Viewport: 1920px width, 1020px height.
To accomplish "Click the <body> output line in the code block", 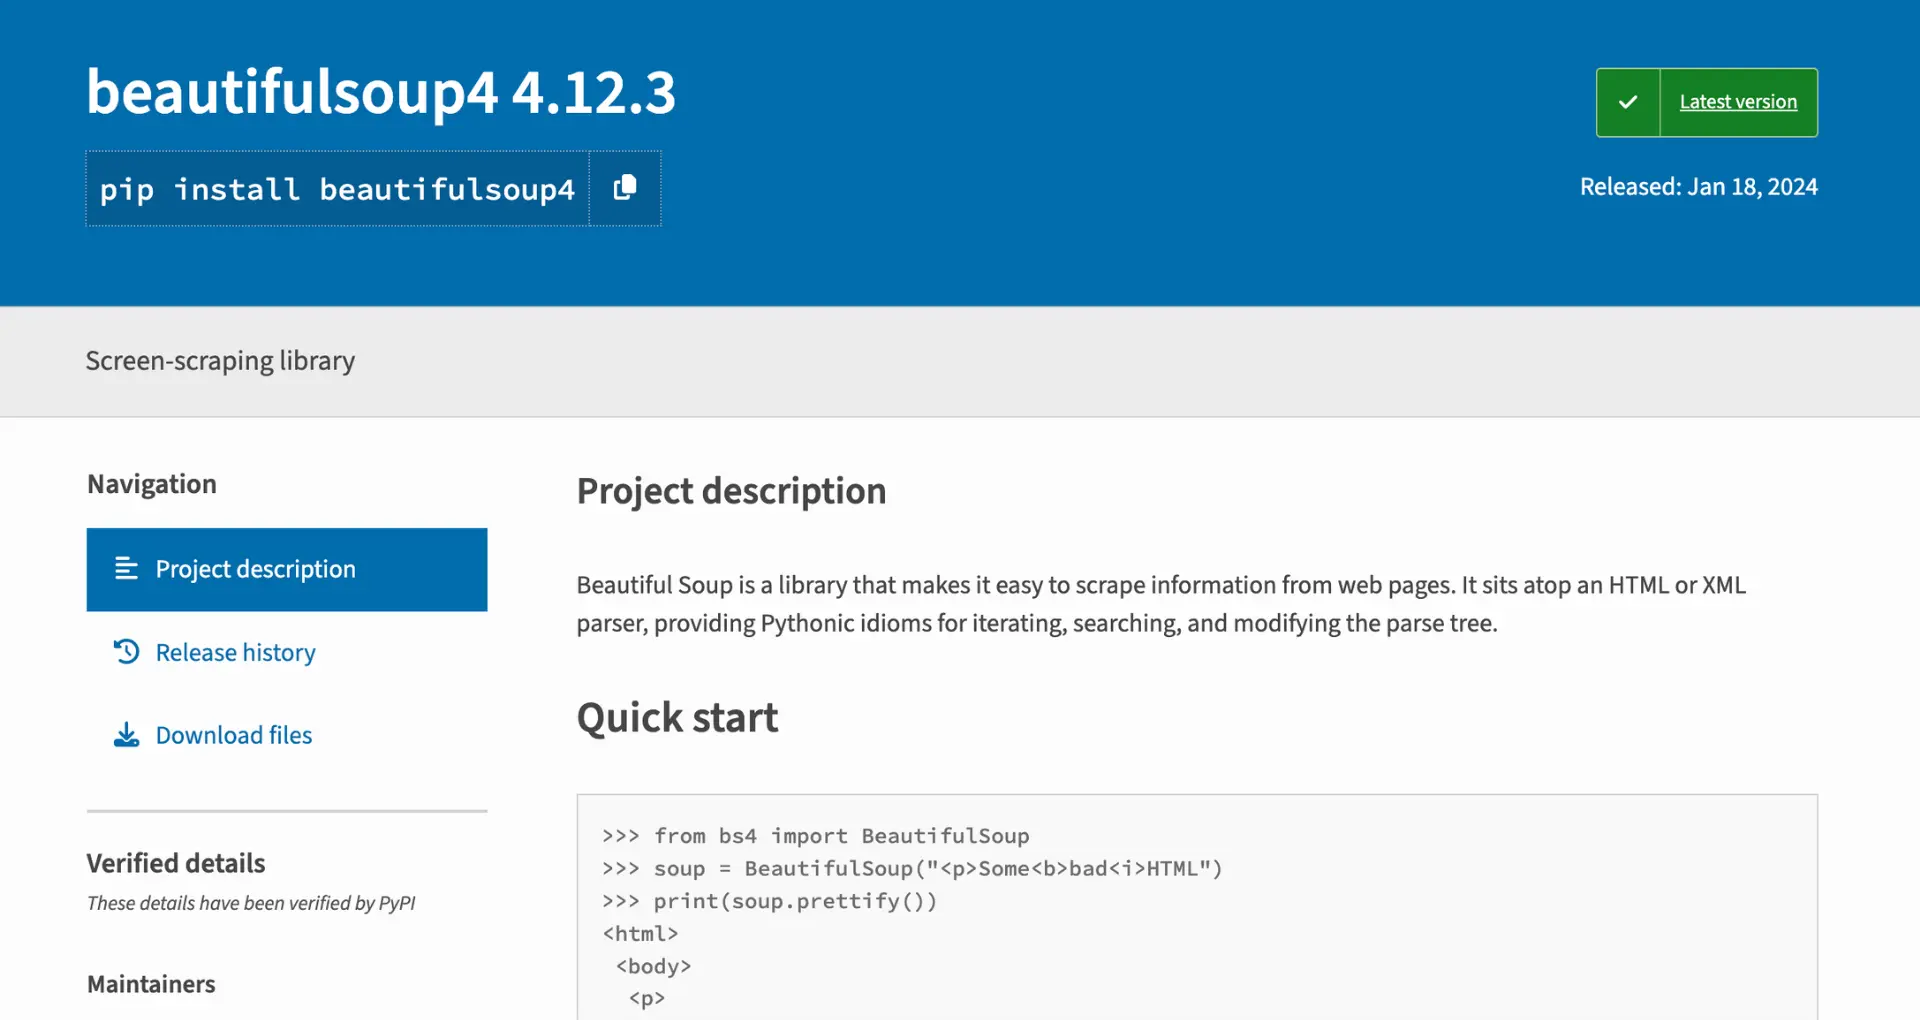I will pos(653,966).
